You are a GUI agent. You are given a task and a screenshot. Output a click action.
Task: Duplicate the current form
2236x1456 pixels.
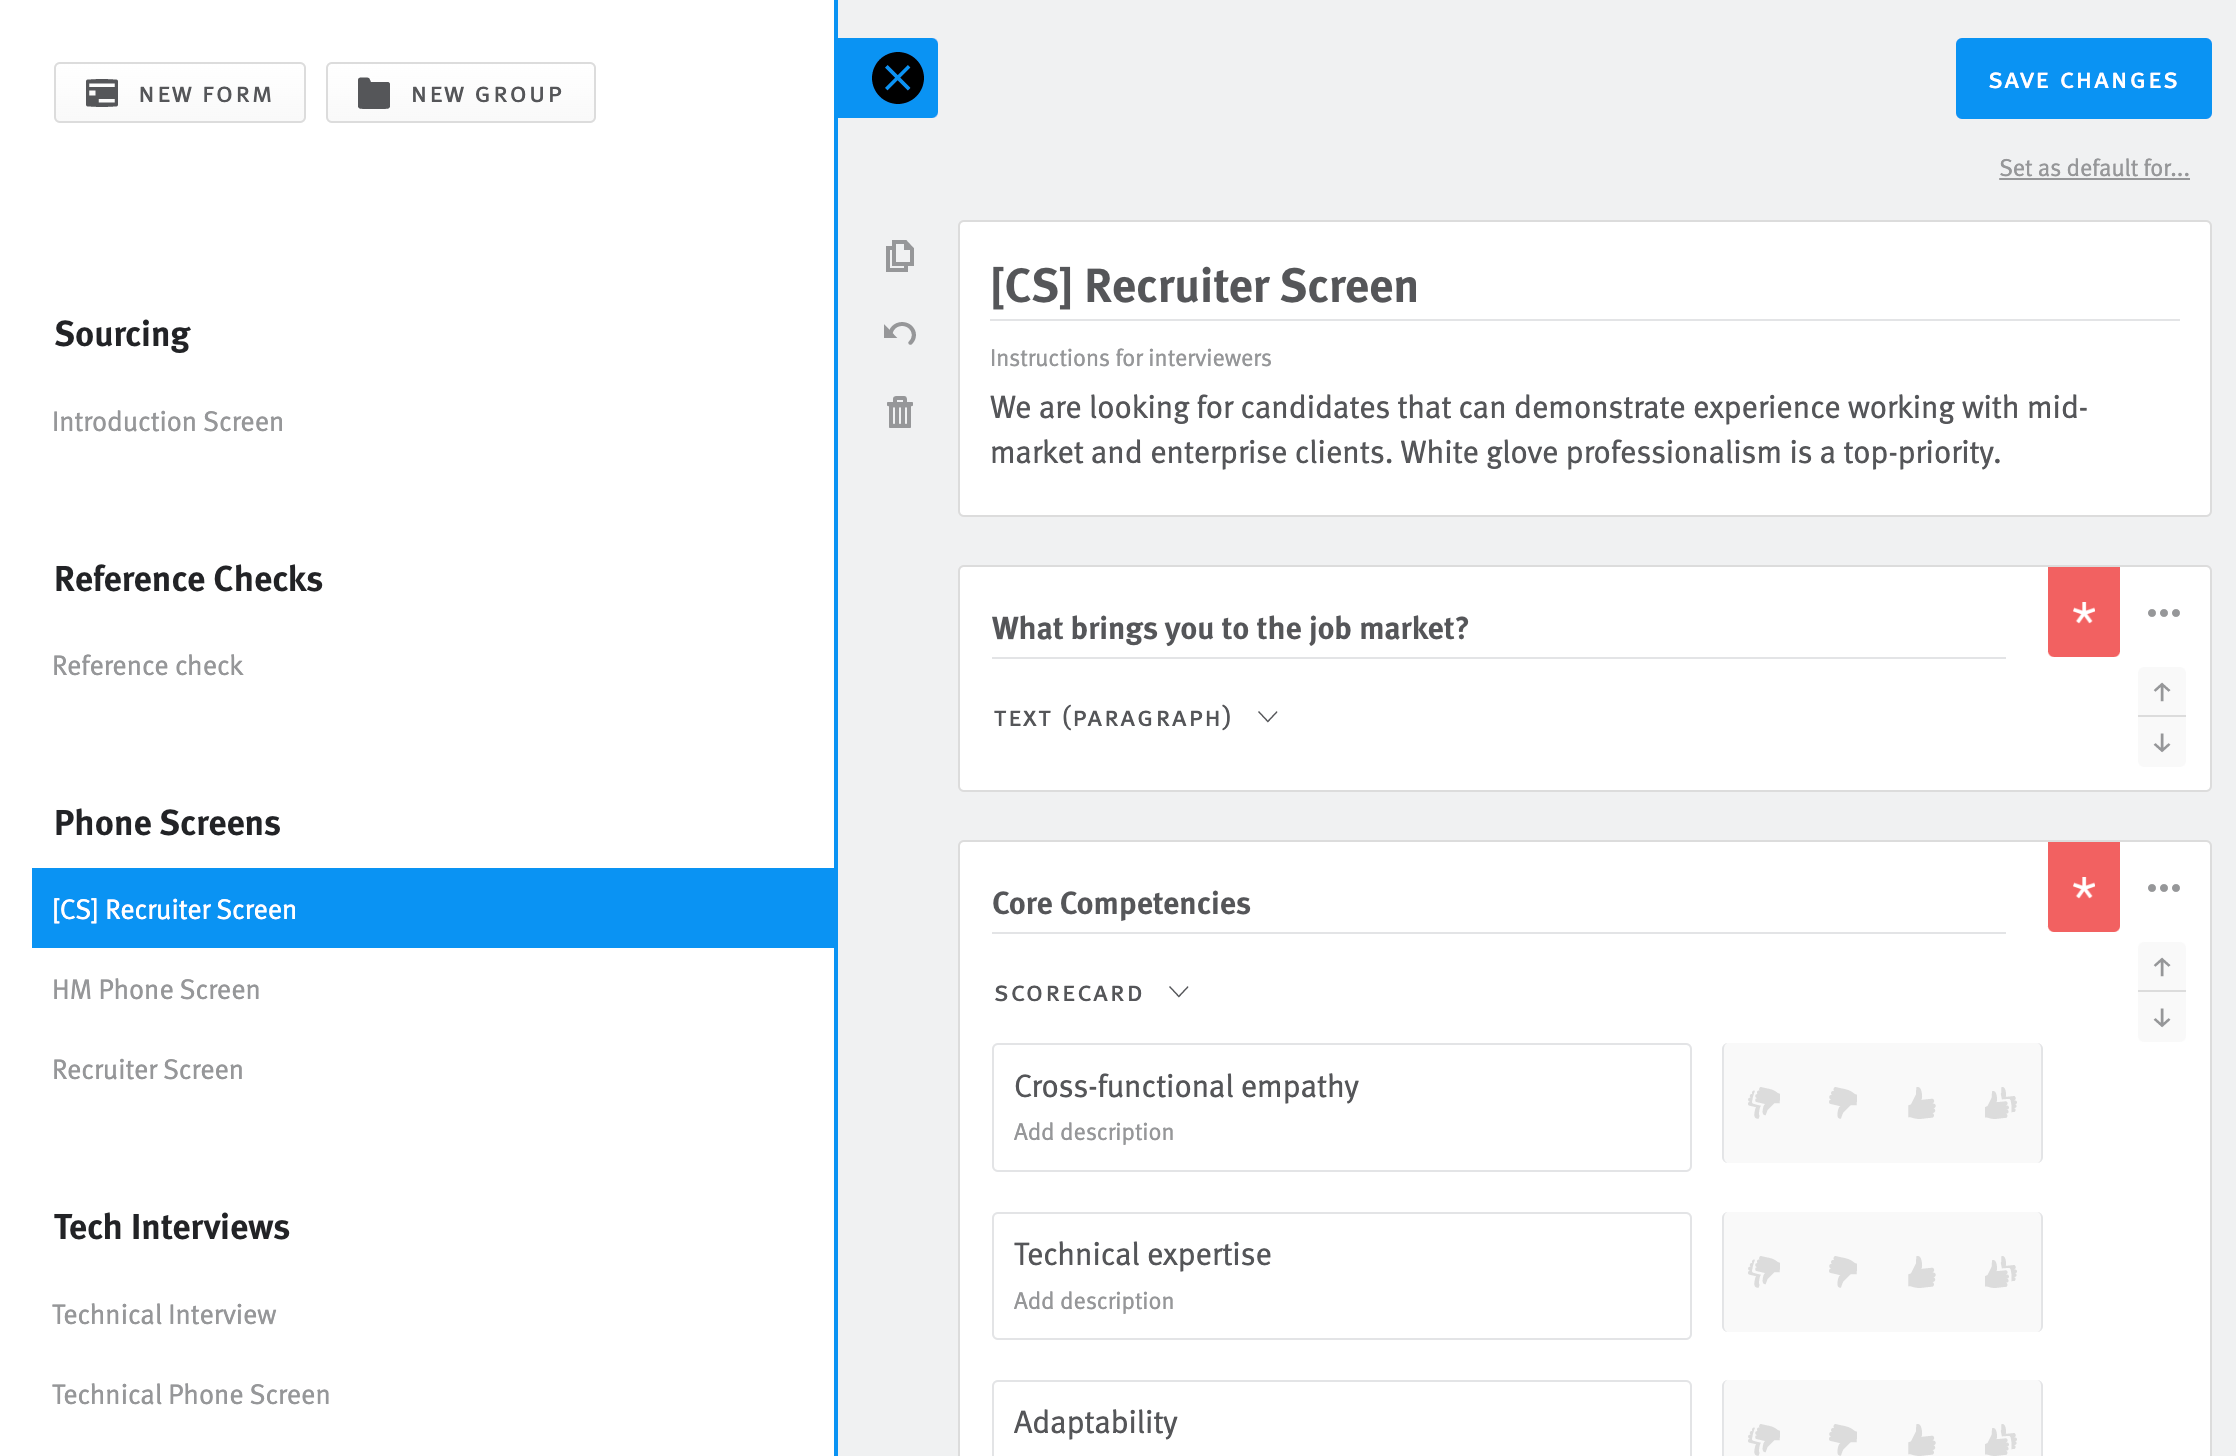point(898,256)
